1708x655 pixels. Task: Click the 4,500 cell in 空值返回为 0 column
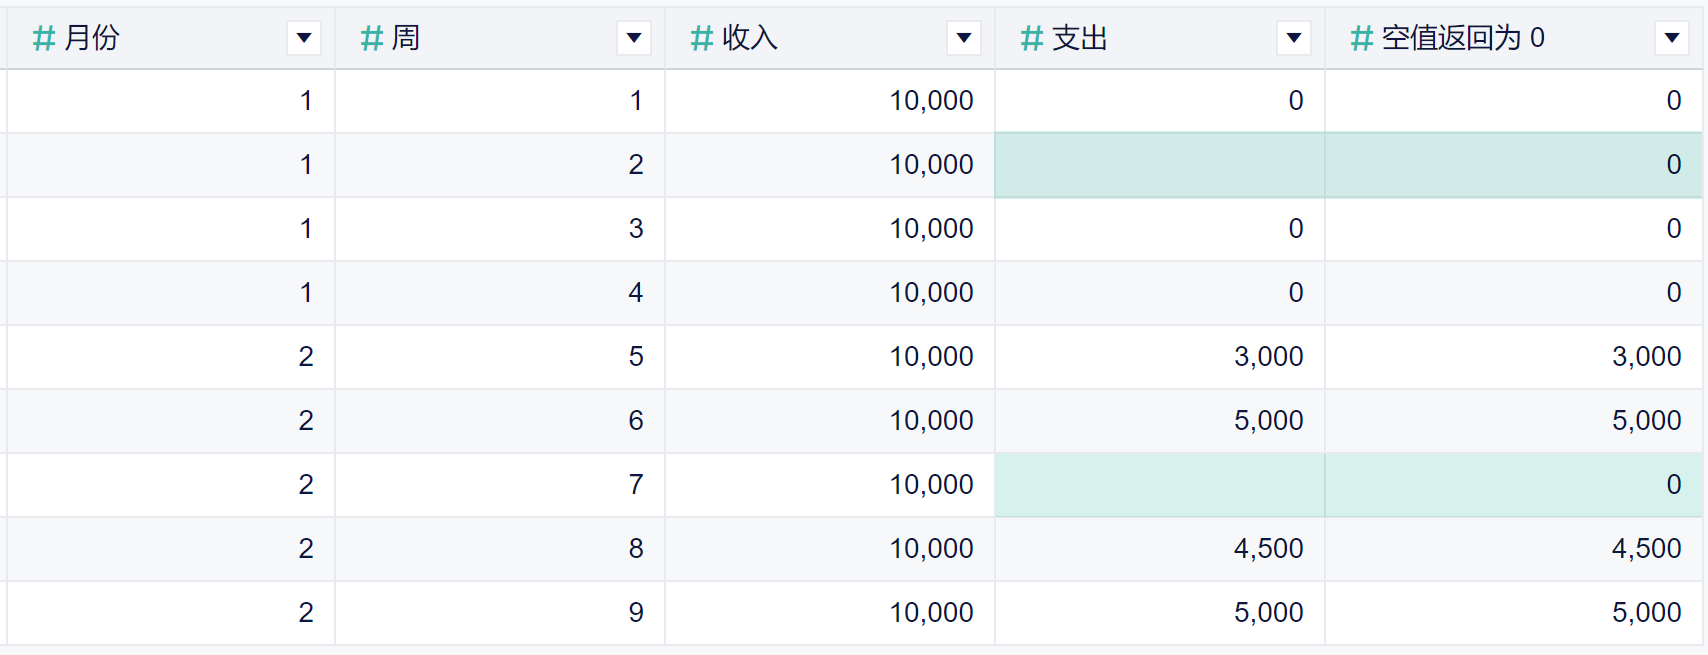(1646, 549)
